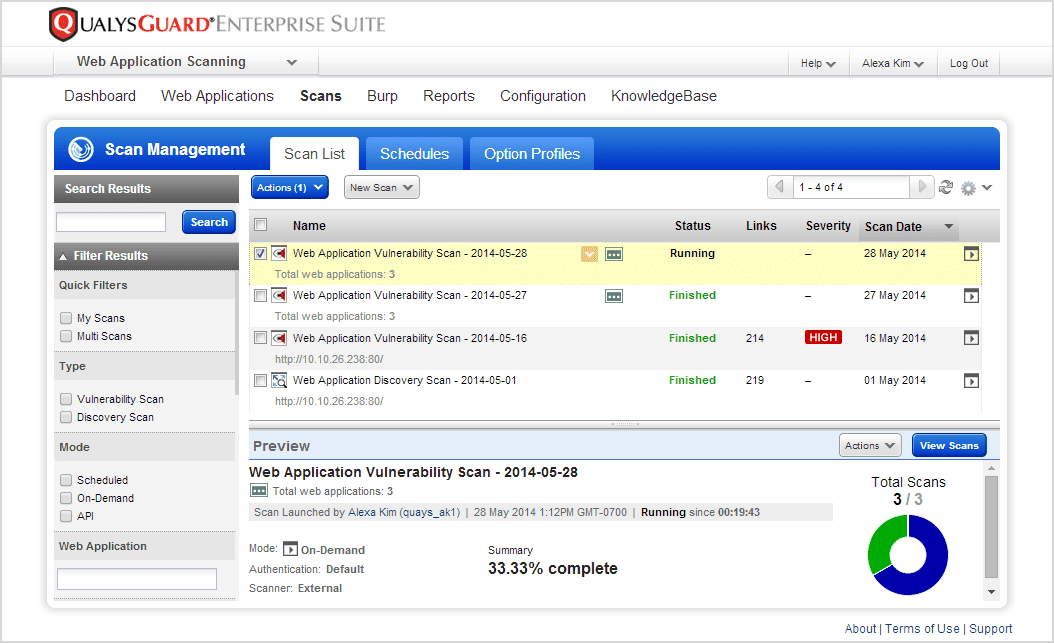Click on-demand mode icon for 16 May 2014
The image size is (1054, 643).
[x=971, y=338]
